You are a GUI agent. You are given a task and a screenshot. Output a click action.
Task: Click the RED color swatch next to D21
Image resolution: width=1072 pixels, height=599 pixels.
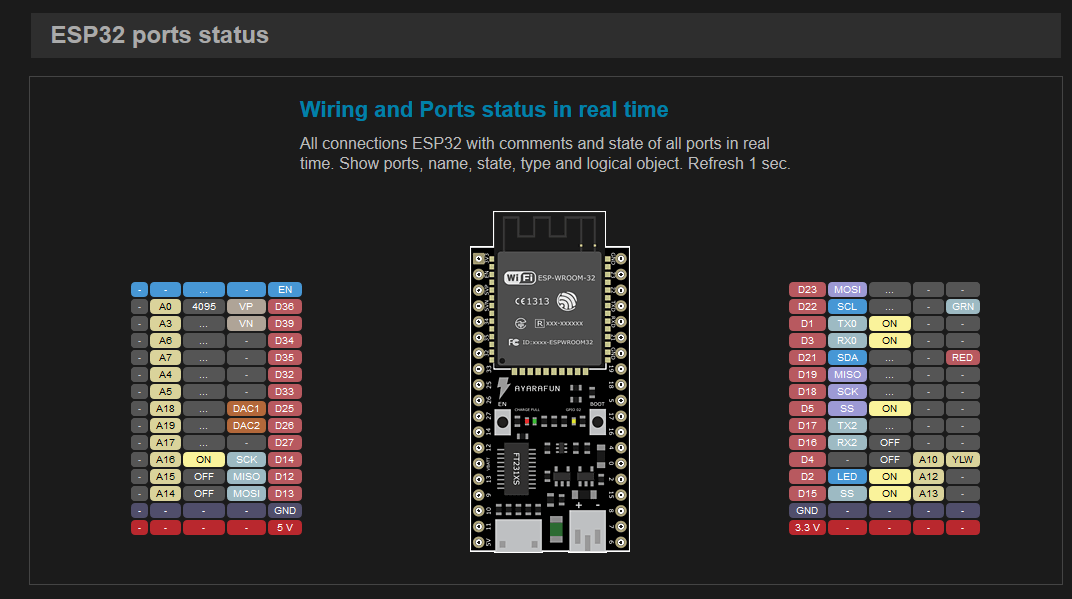click(962, 357)
